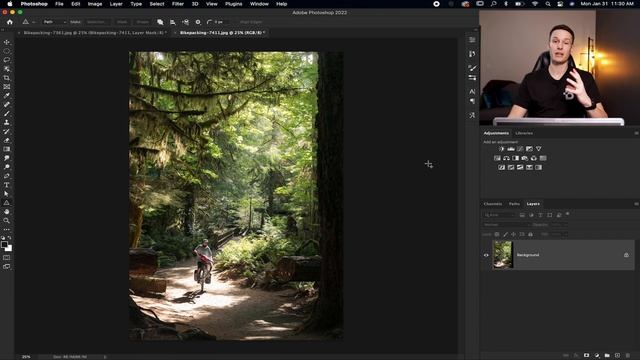This screenshot has height=360, width=640.
Task: Select the Clone Stamp tool
Action: click(7, 122)
